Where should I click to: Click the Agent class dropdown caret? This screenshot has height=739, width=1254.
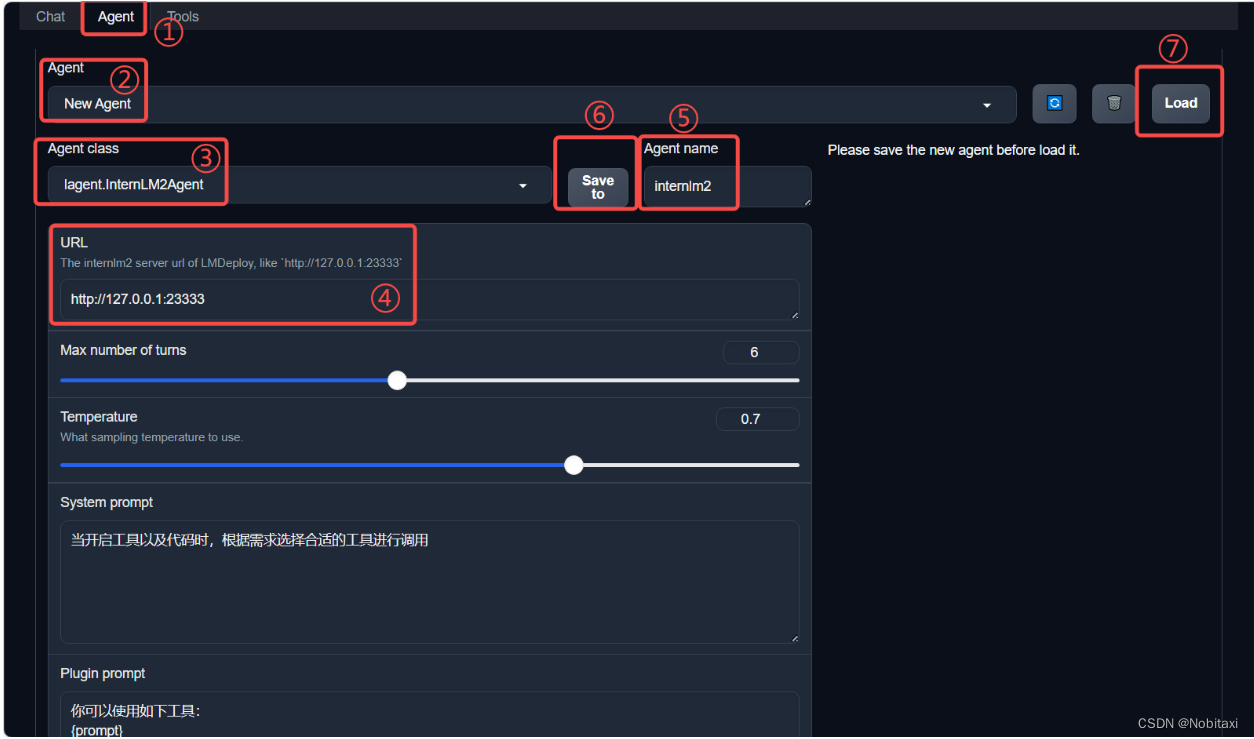tap(522, 186)
